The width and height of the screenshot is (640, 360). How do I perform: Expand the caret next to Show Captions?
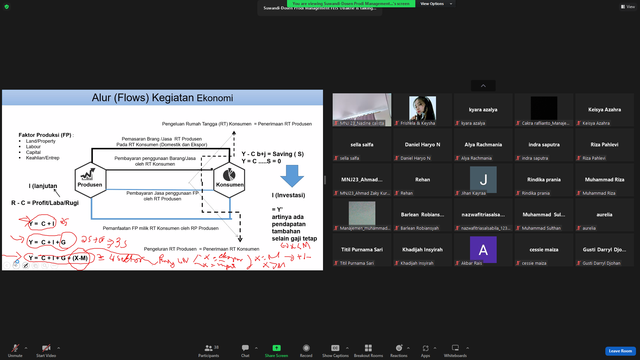347,348
